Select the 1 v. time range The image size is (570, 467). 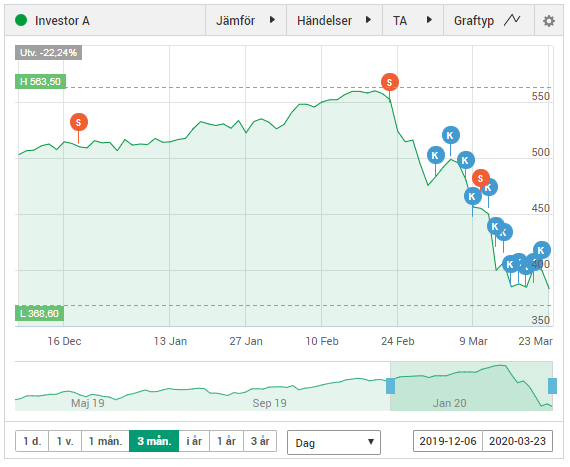tap(65, 441)
